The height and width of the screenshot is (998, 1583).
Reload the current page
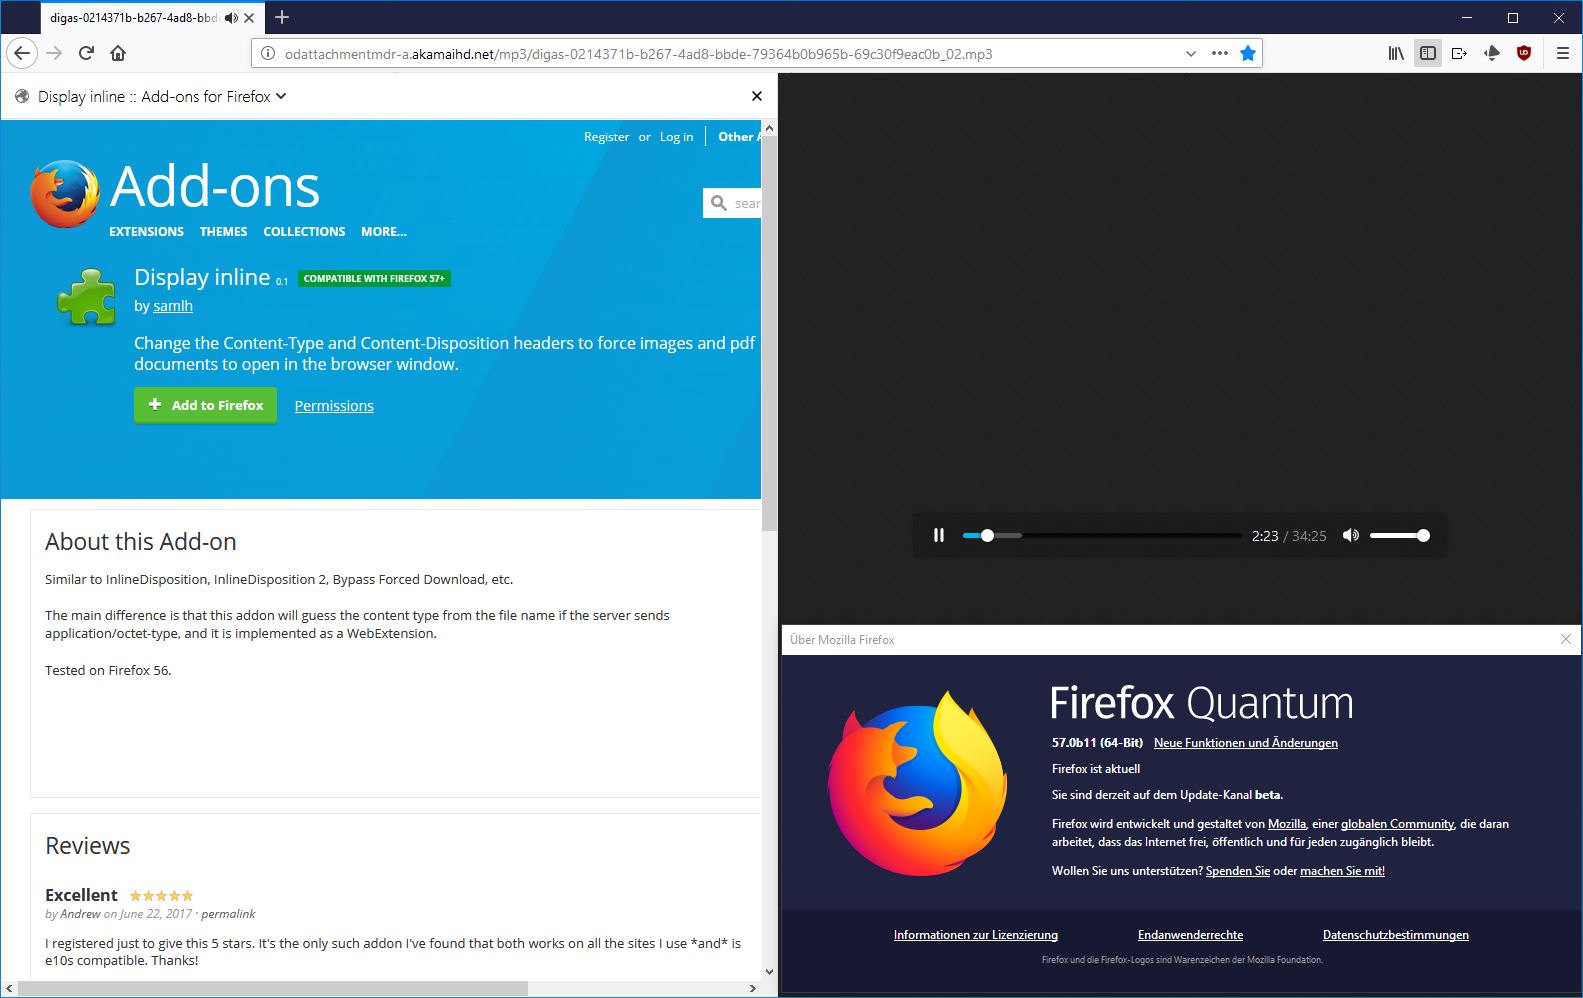tap(86, 53)
